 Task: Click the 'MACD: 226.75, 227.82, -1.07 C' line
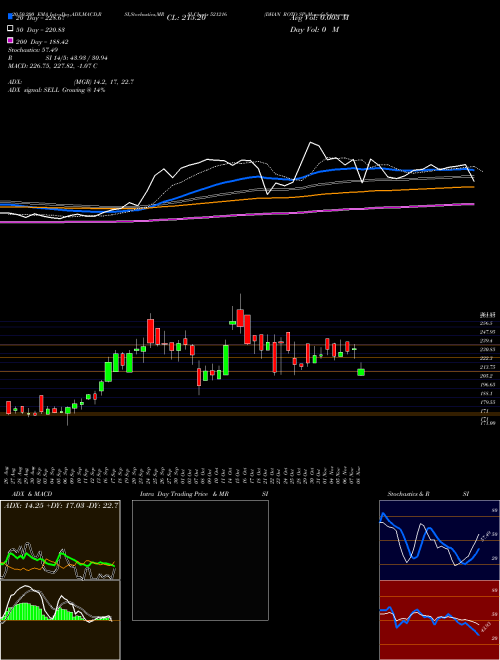pos(53,66)
